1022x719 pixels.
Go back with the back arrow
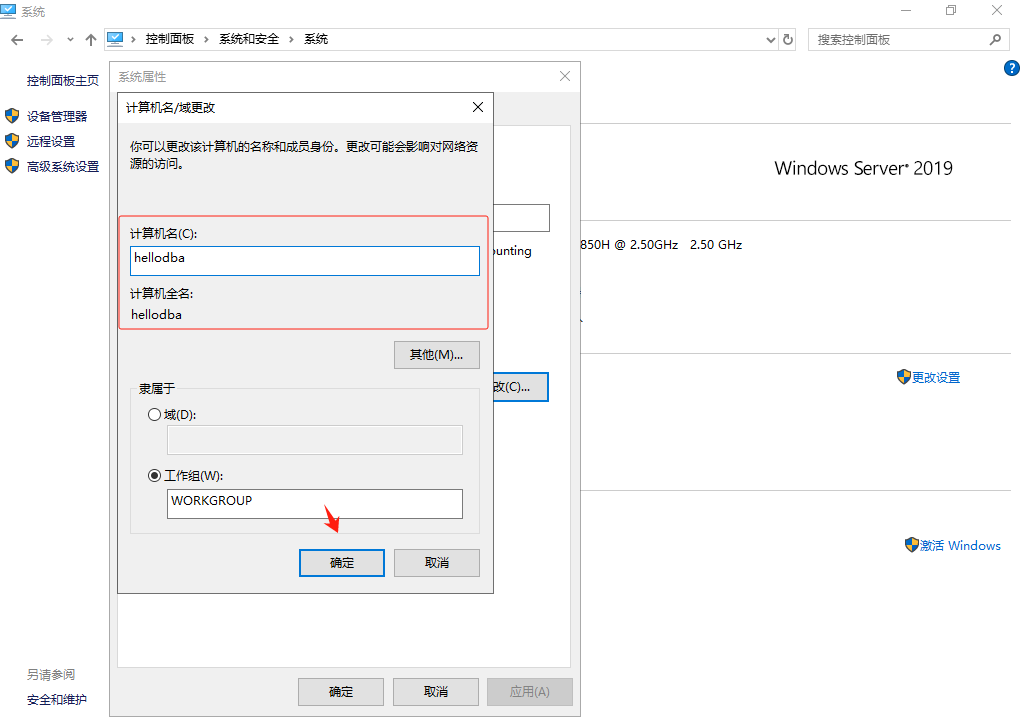[x=18, y=40]
